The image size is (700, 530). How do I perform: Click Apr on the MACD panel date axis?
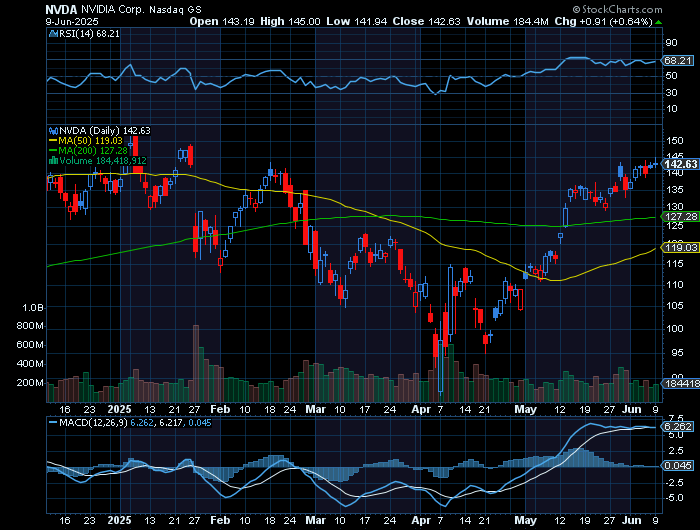coord(421,521)
